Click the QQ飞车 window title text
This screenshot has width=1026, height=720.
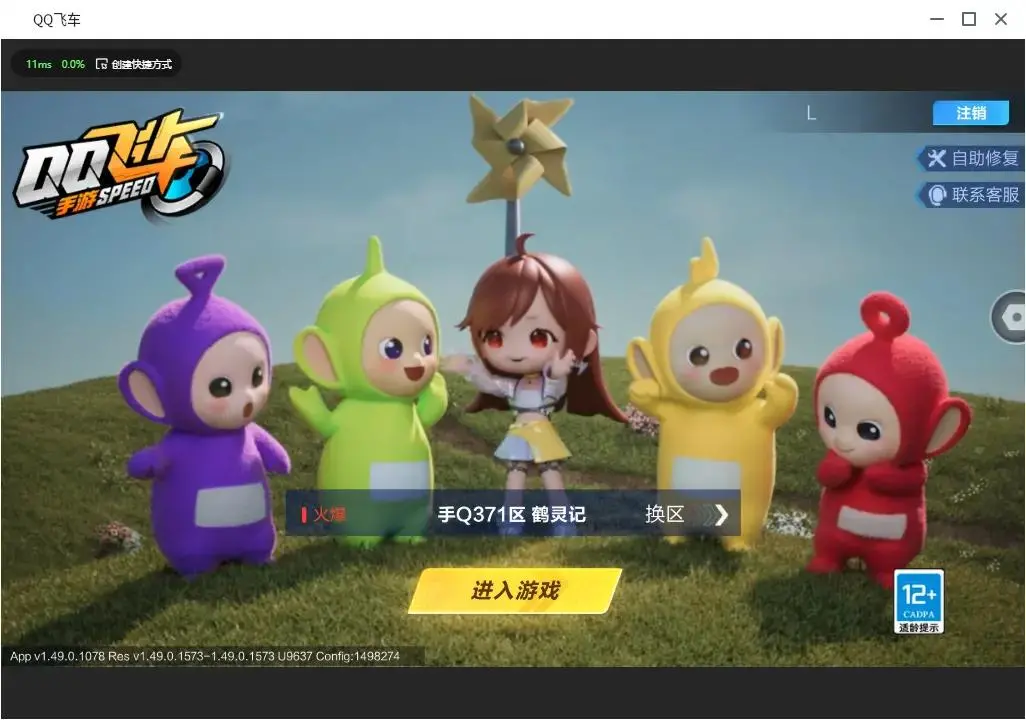tap(57, 20)
